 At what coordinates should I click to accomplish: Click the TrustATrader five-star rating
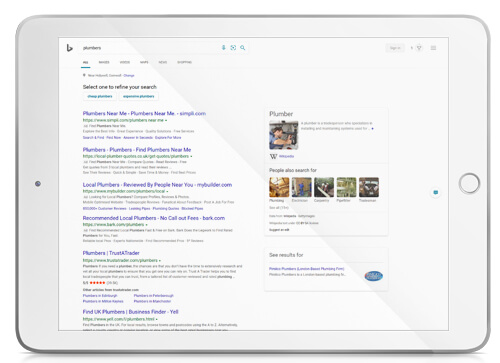pos(97,283)
